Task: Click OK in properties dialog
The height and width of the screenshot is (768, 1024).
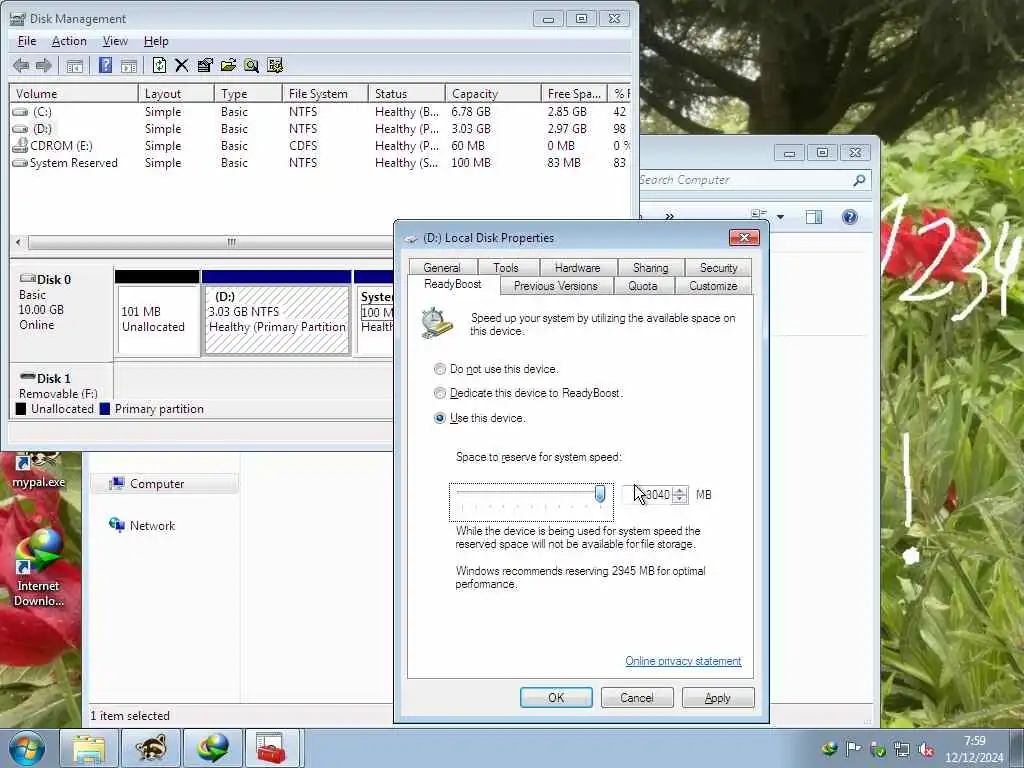Action: point(556,697)
